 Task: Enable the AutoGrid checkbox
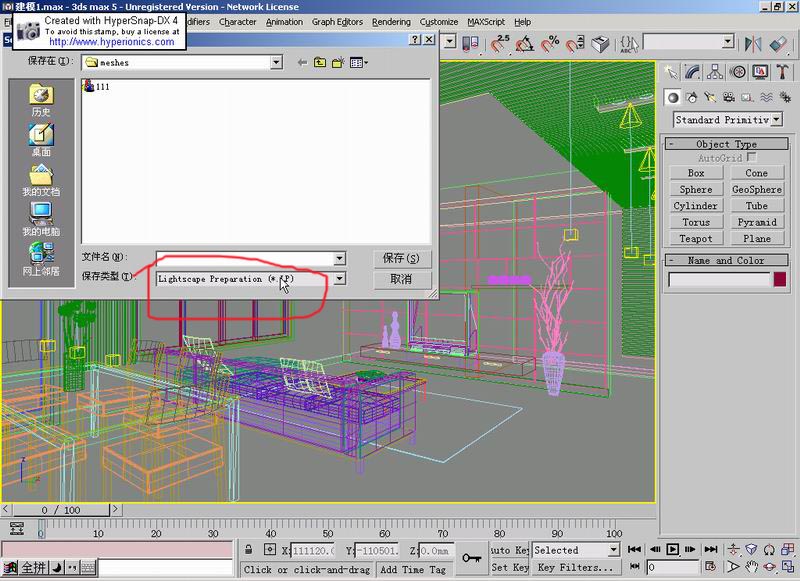751,158
